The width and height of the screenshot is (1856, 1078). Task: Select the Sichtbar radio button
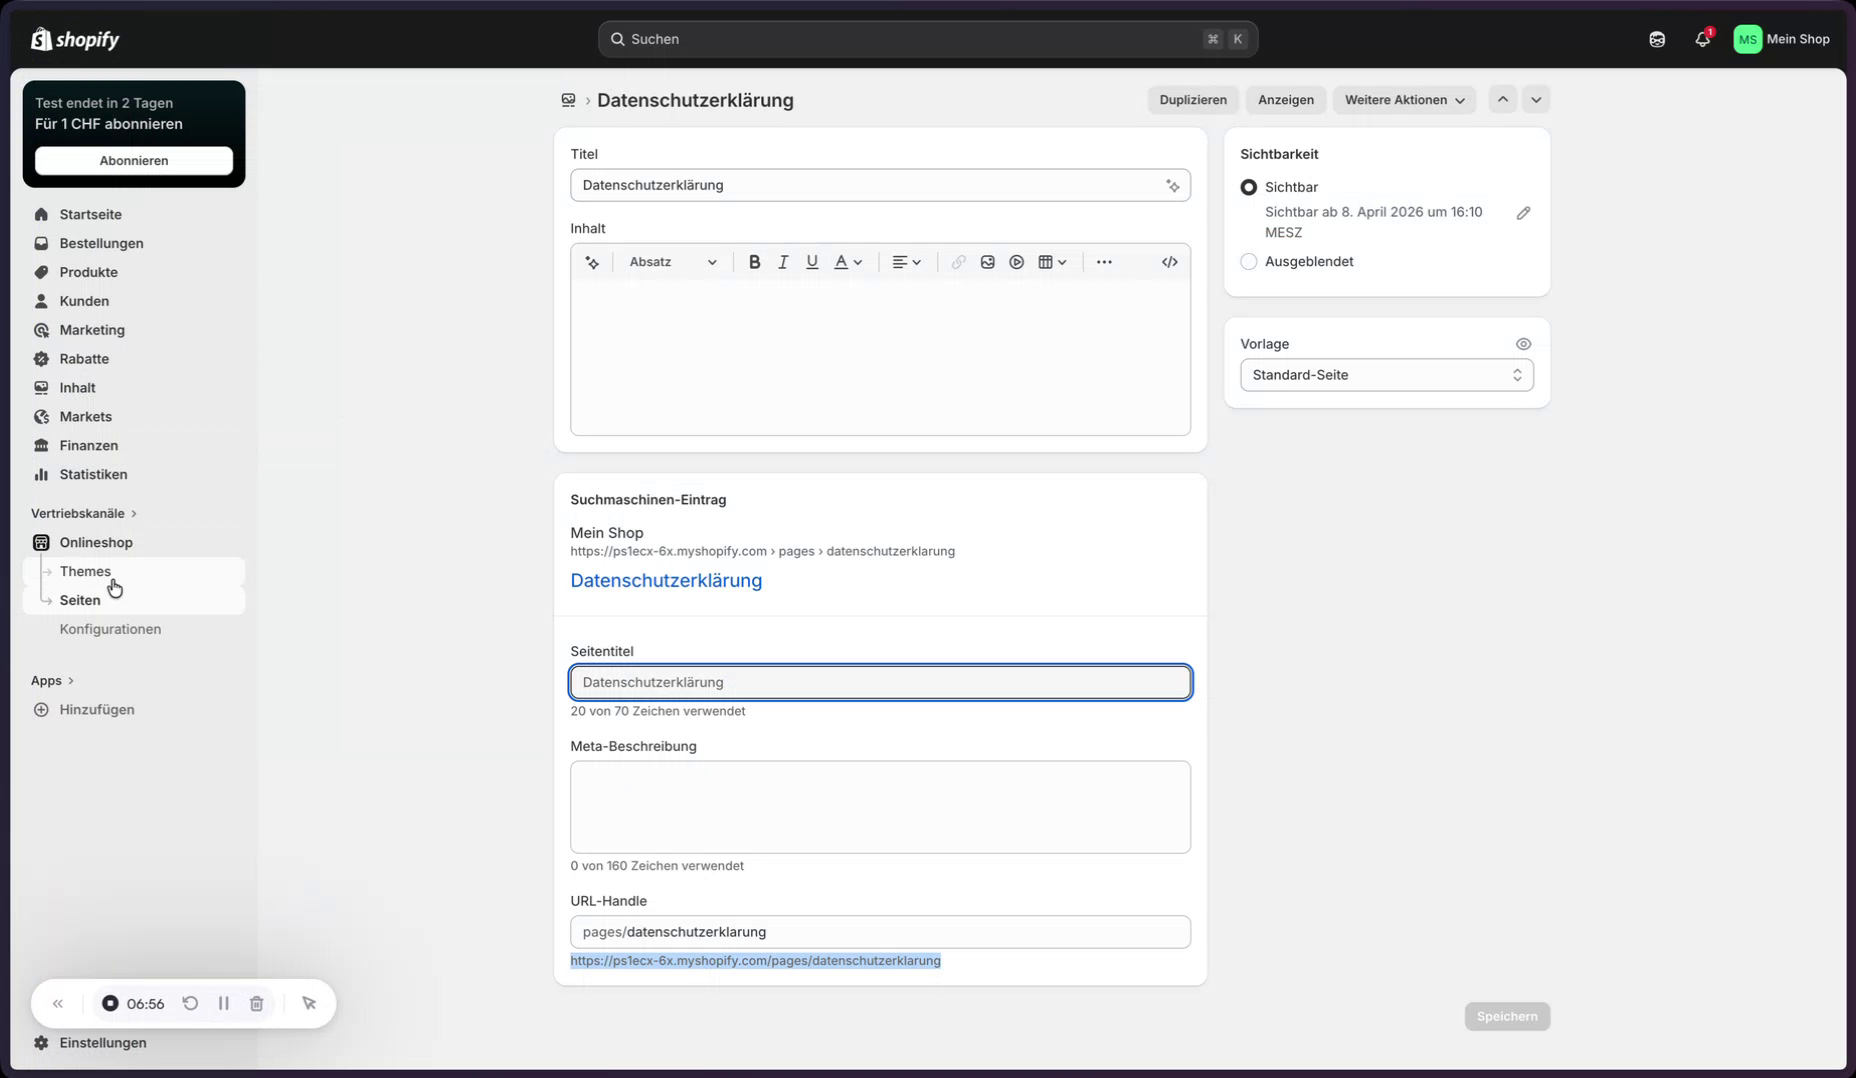pyautogui.click(x=1248, y=187)
